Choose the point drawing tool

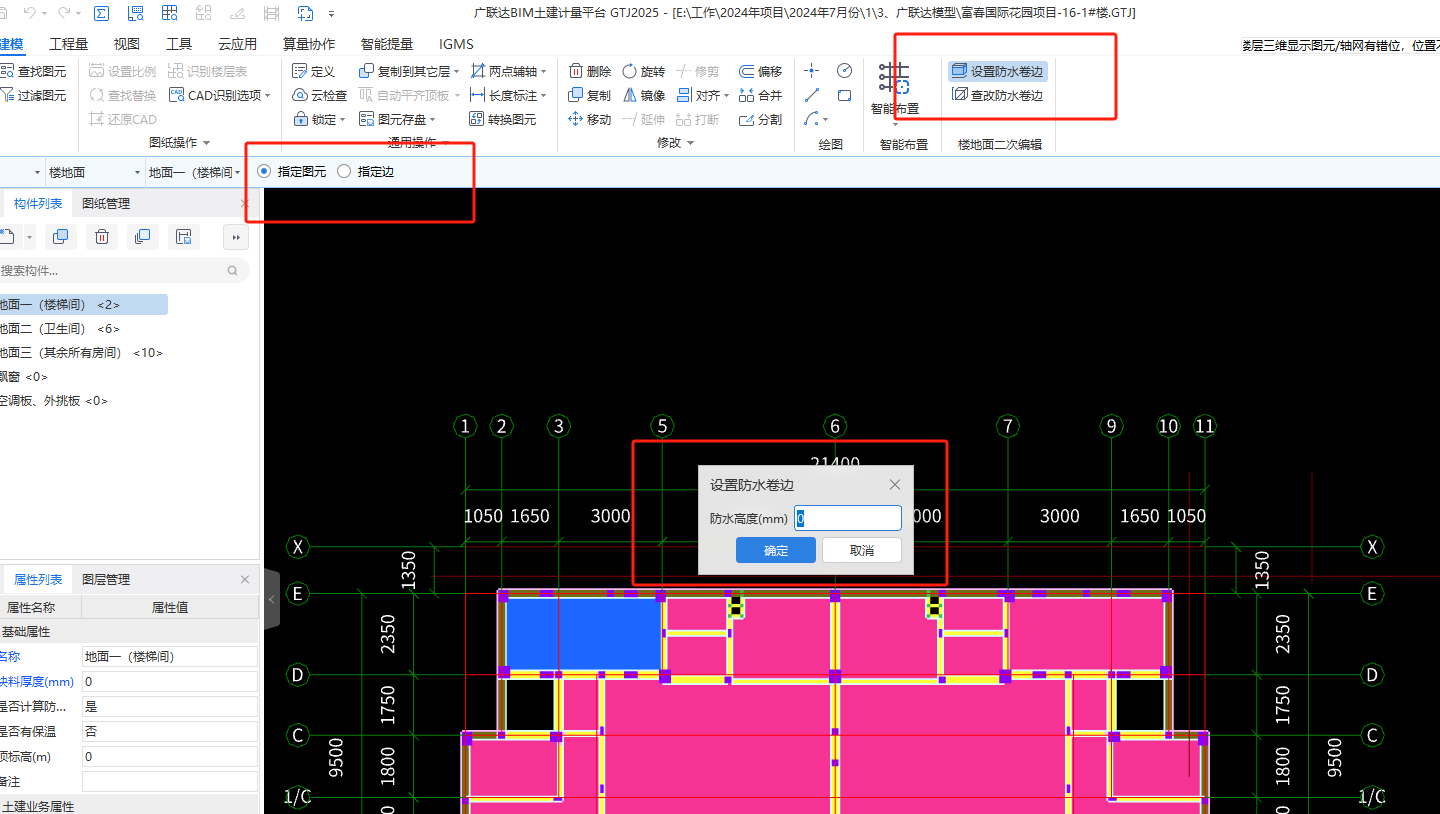(x=812, y=70)
